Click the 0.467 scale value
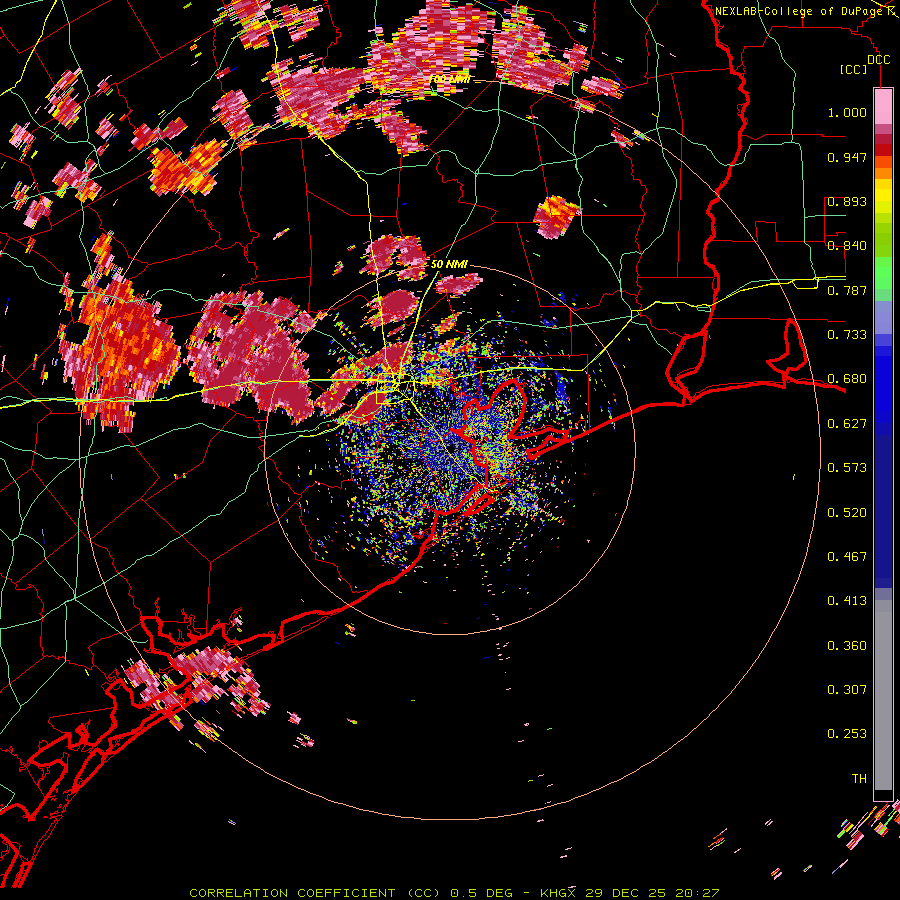The height and width of the screenshot is (900, 900). 847,557
